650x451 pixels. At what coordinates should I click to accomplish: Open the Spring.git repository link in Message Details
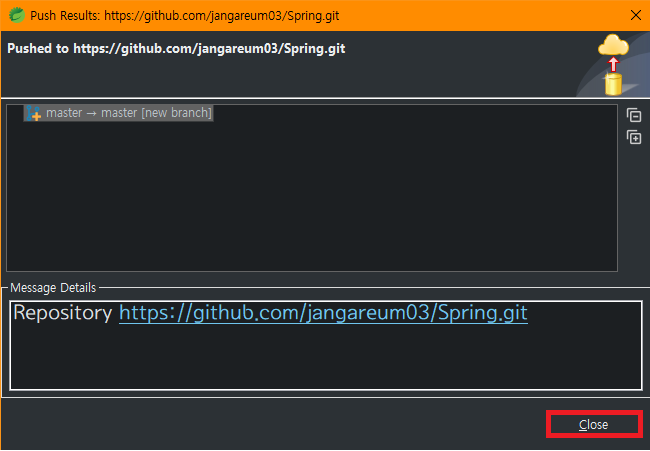tap(323, 313)
